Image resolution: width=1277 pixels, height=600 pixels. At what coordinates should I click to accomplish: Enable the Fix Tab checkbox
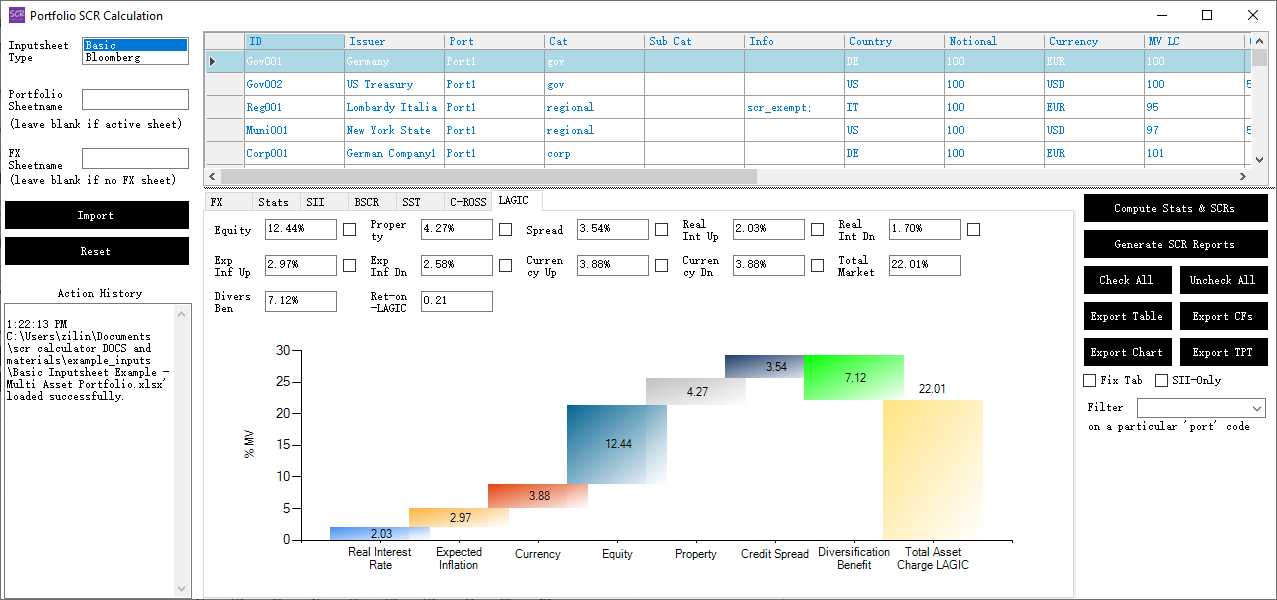click(1090, 381)
